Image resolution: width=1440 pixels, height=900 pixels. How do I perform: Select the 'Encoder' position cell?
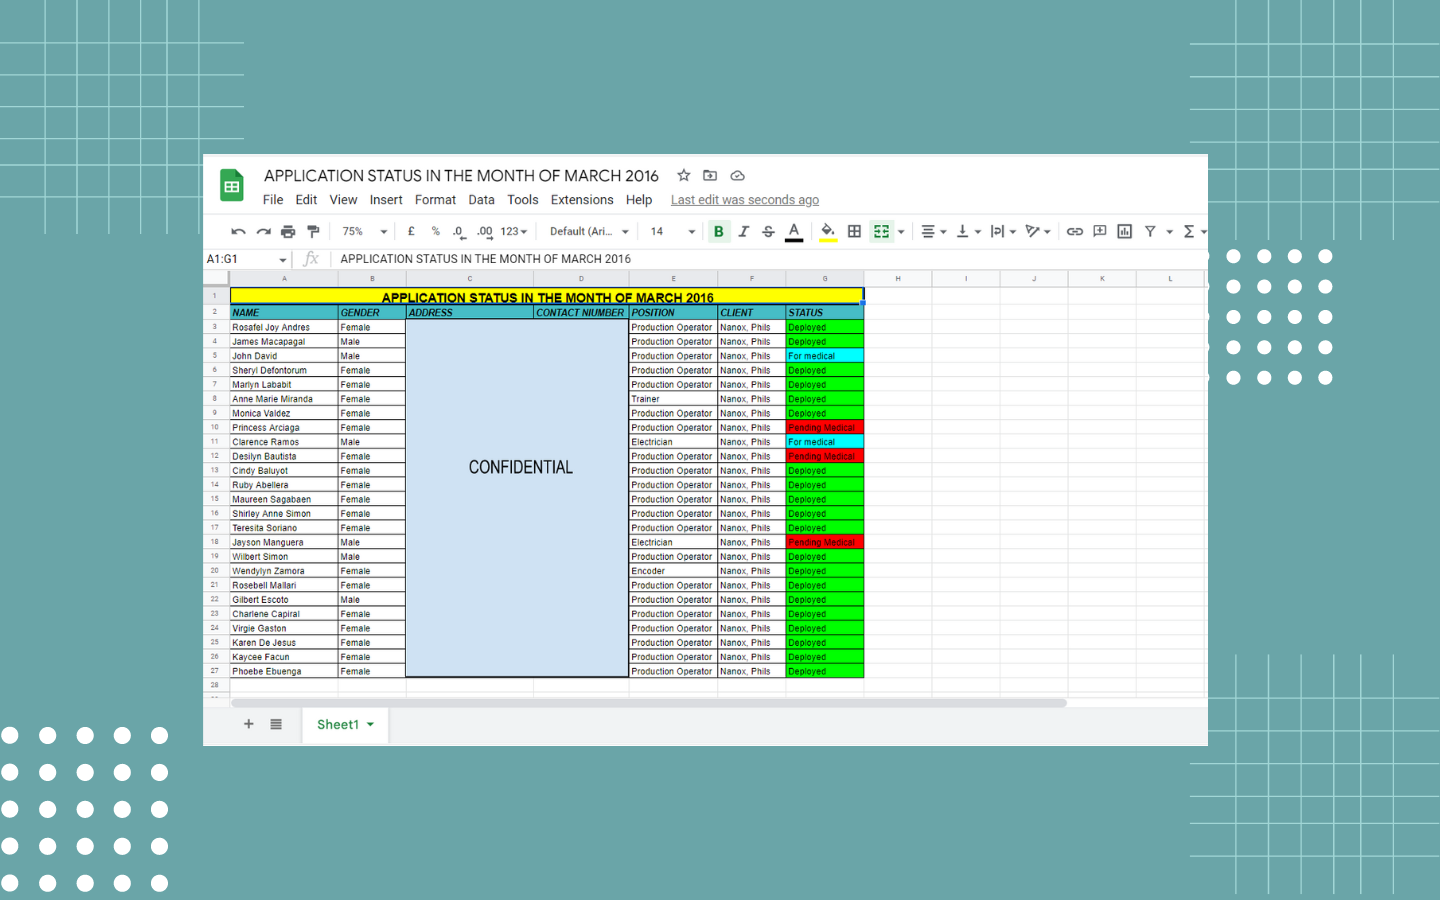tap(673, 571)
